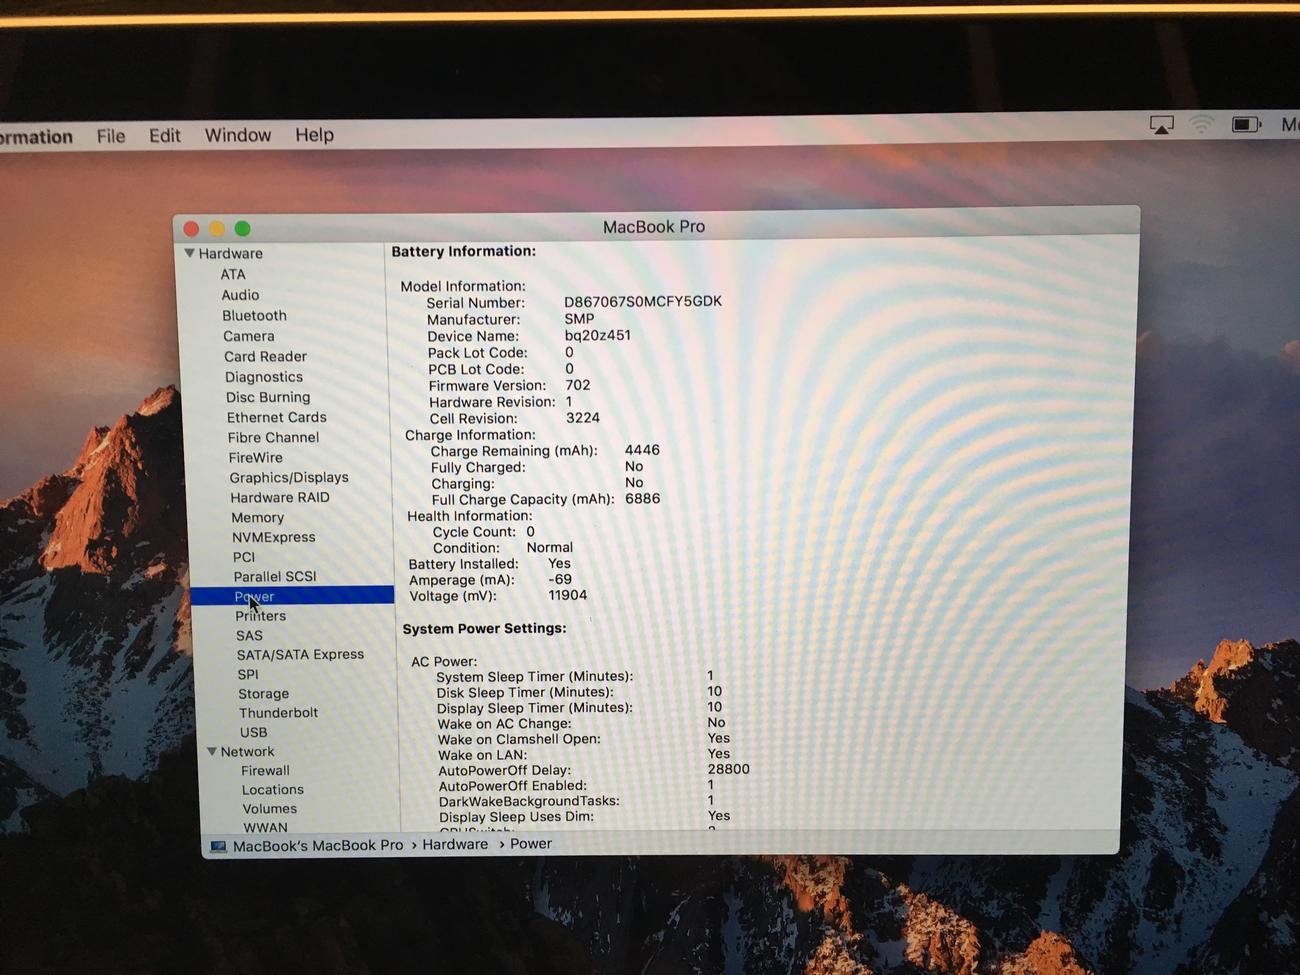Click Full Charge Capacity value 6886

pos(643,499)
